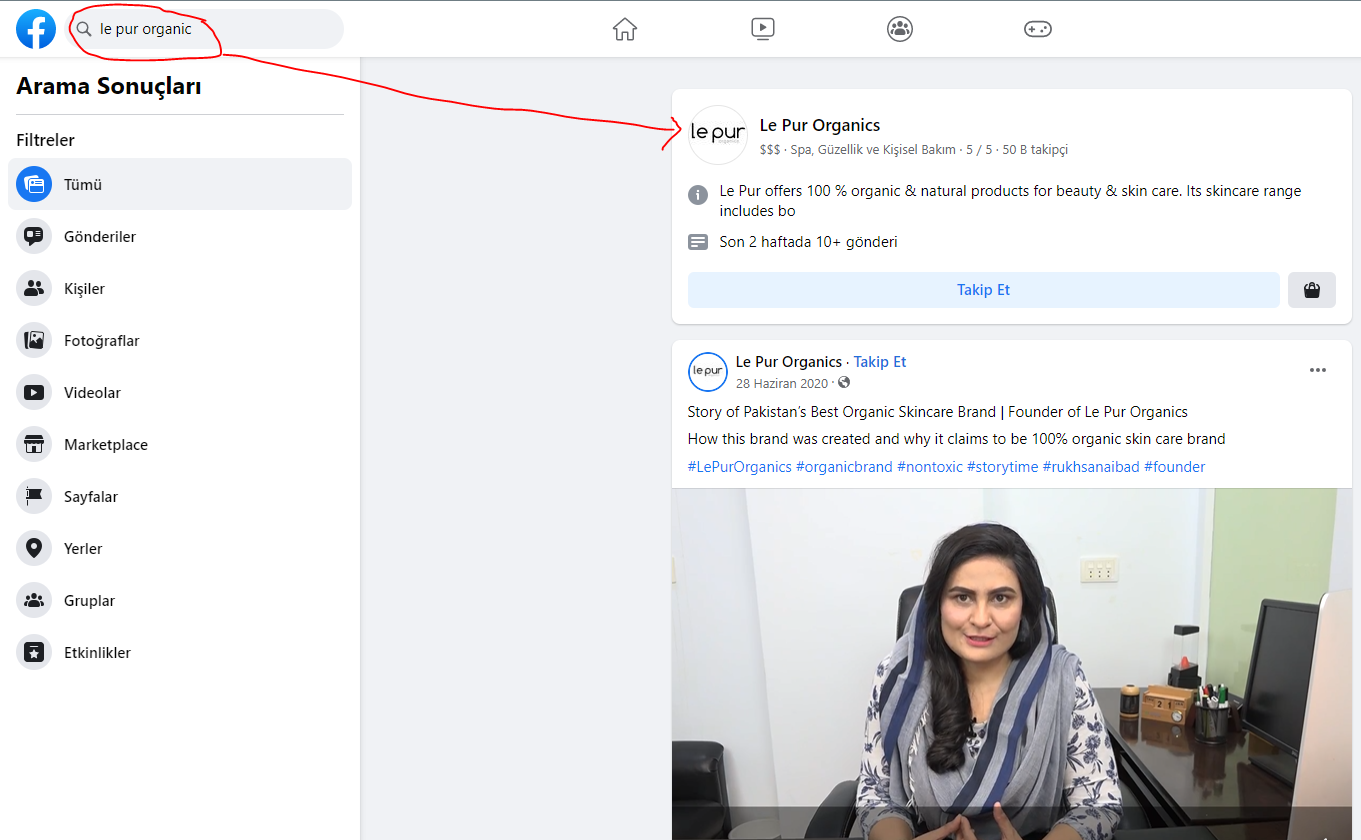Open the Groups icon in top bar
Screen dimensions: 1361x840
[900, 29]
